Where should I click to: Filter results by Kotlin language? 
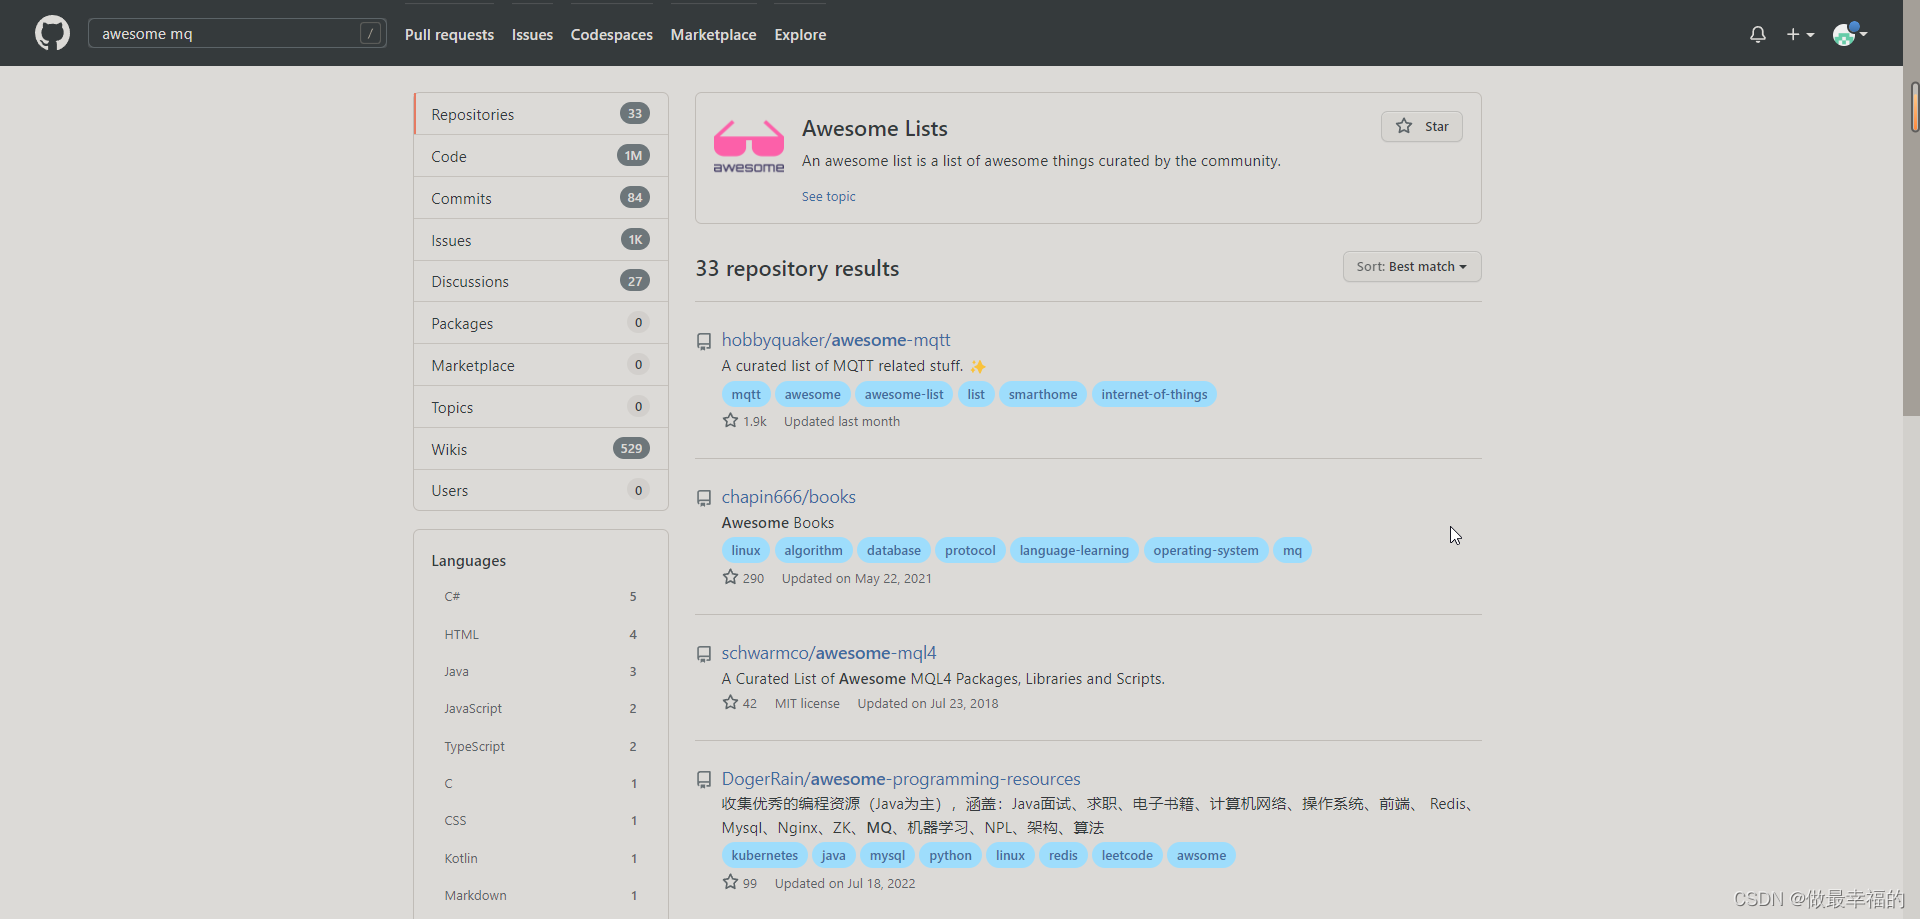point(541,858)
